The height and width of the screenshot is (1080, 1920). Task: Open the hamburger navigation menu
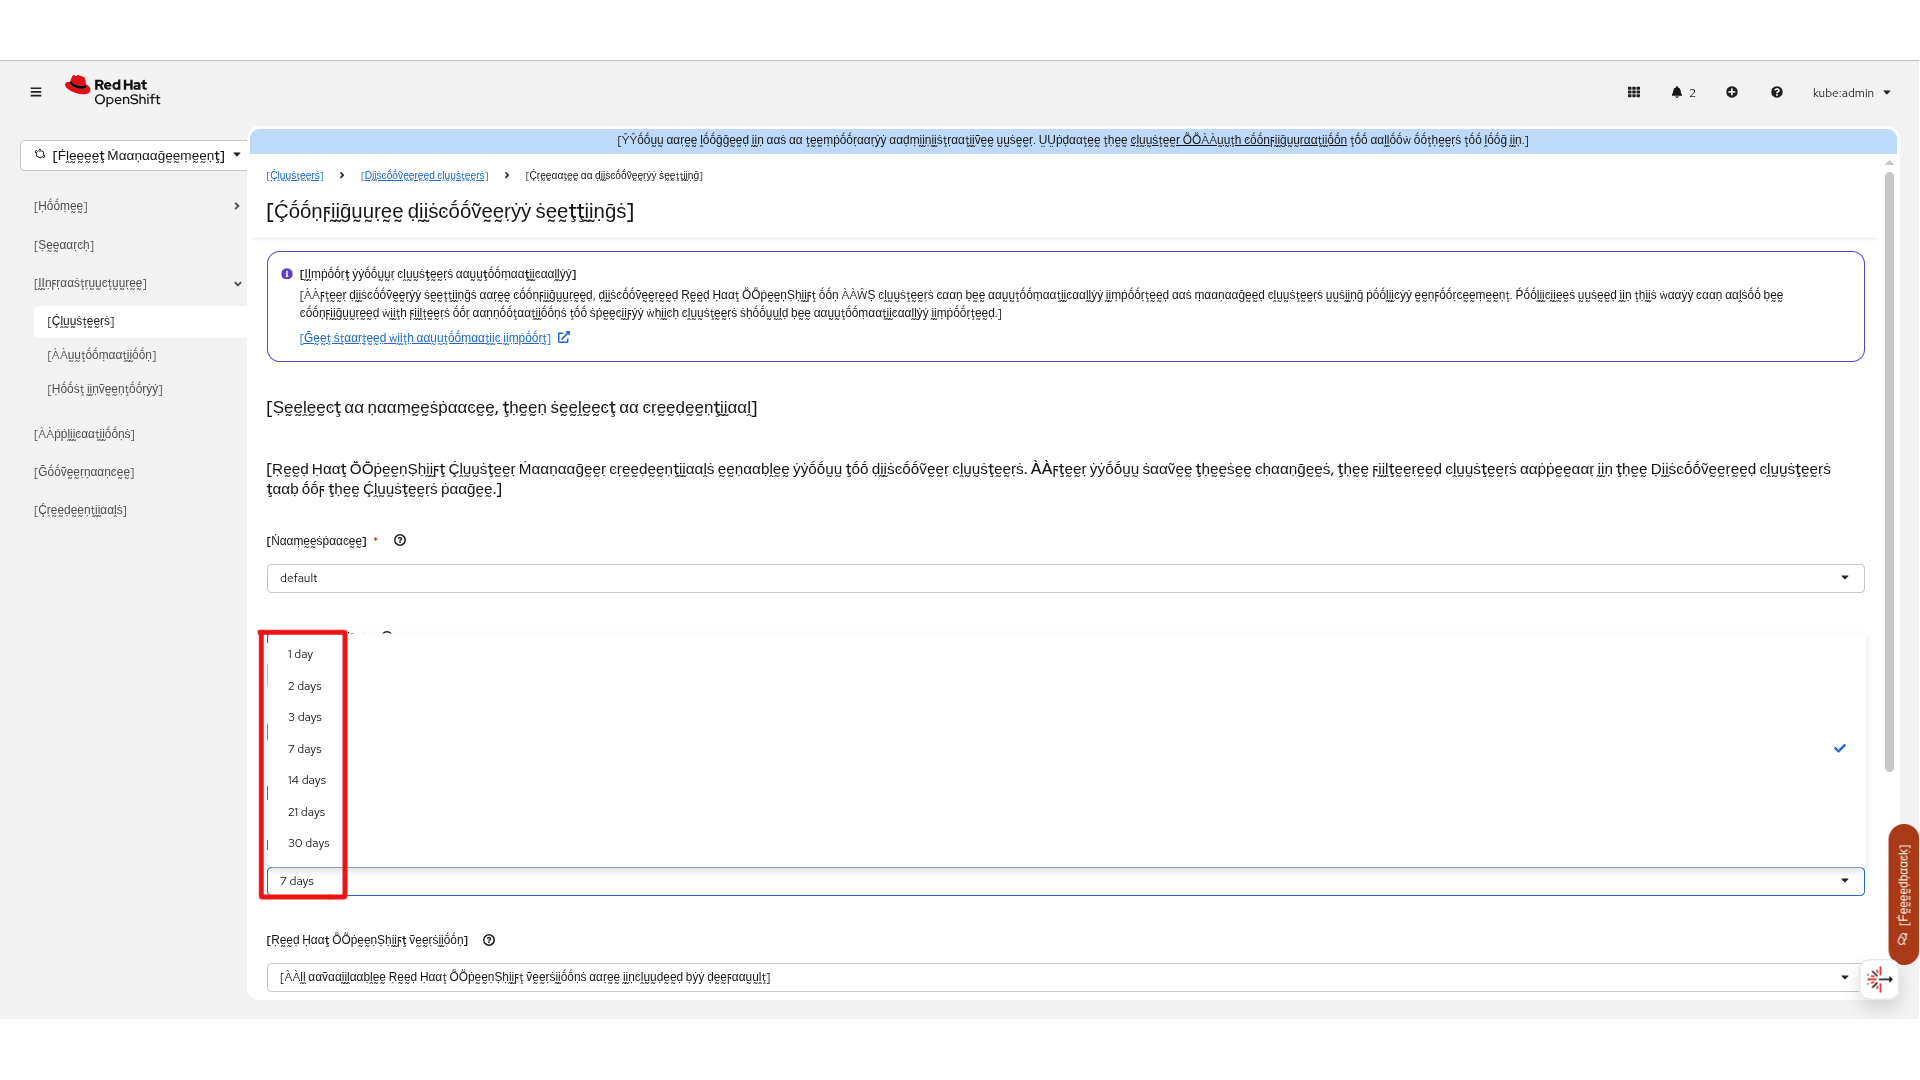click(36, 92)
